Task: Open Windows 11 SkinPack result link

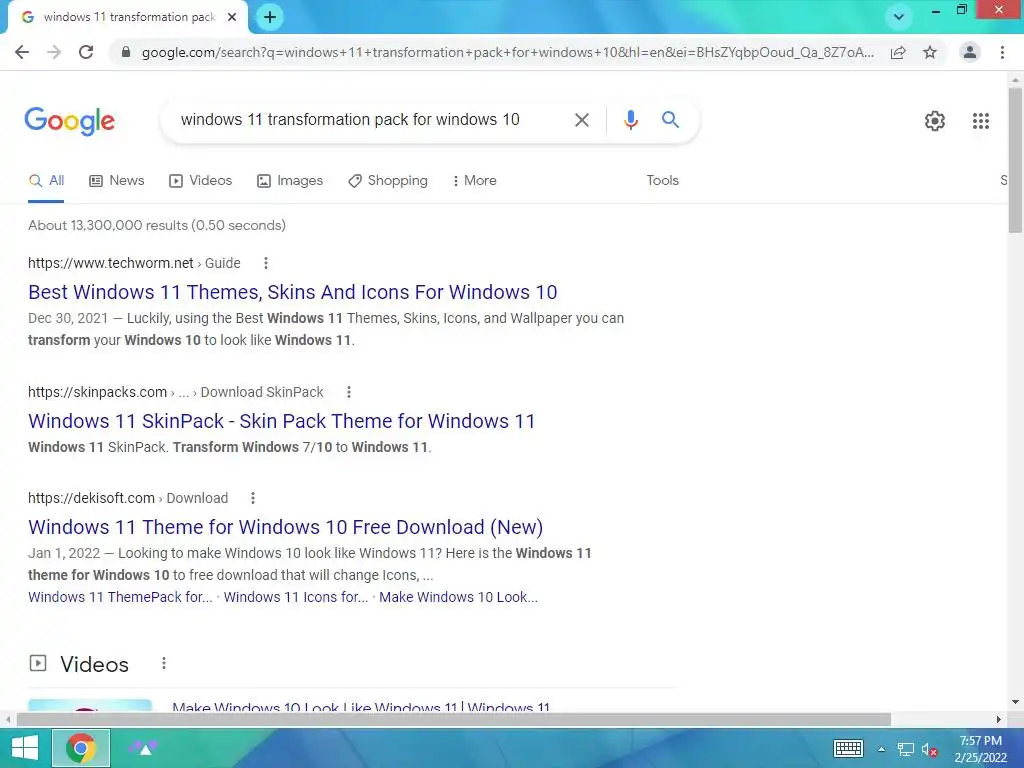Action: point(281,421)
